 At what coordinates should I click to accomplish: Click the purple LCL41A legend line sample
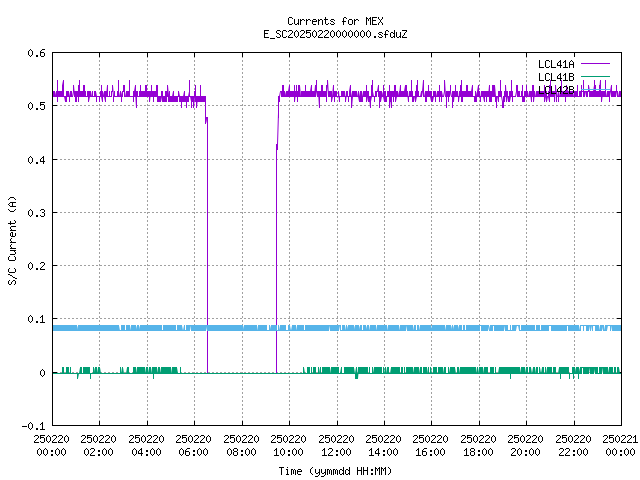click(x=595, y=64)
